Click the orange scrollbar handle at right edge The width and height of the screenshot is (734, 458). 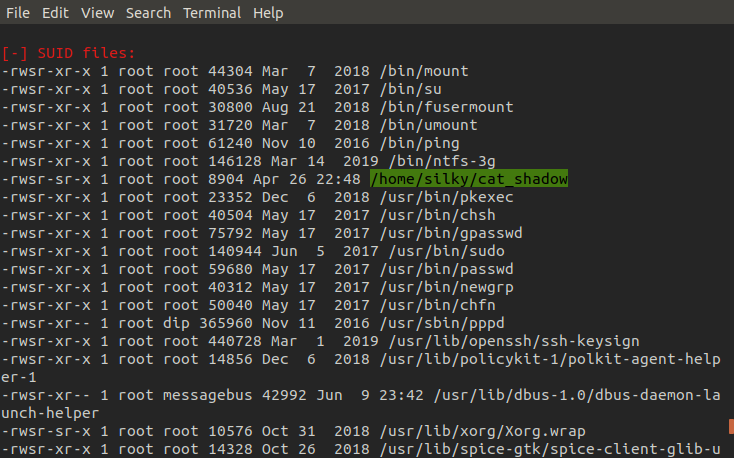[731, 427]
